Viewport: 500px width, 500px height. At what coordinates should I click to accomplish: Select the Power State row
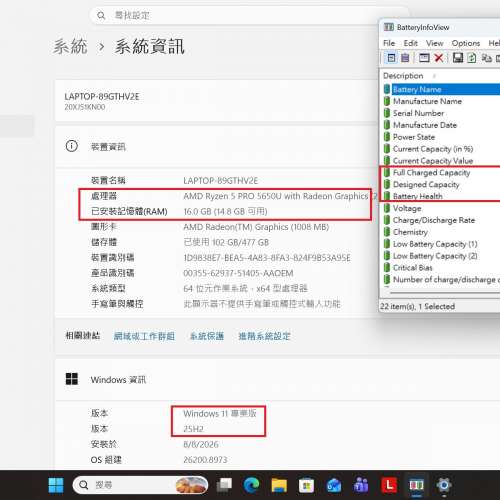[x=442, y=137]
